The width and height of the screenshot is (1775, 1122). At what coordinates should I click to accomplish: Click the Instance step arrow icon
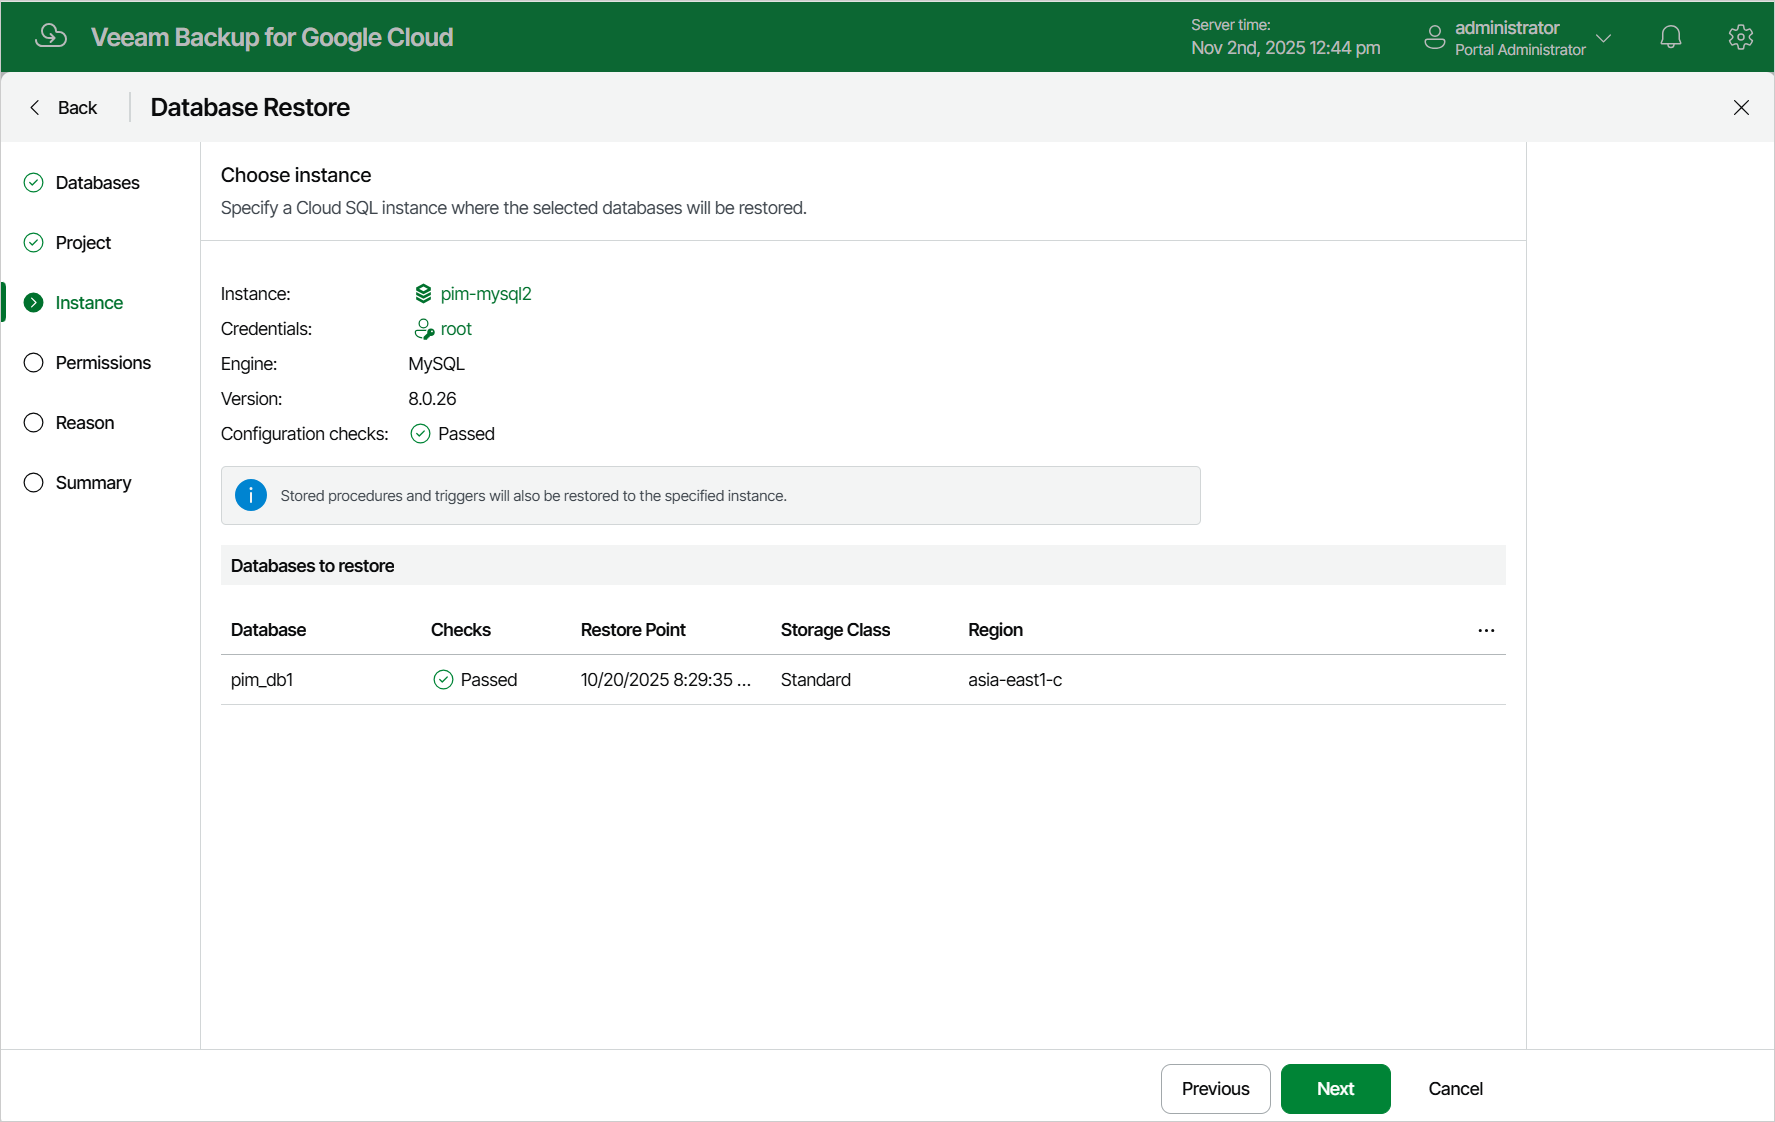(34, 302)
